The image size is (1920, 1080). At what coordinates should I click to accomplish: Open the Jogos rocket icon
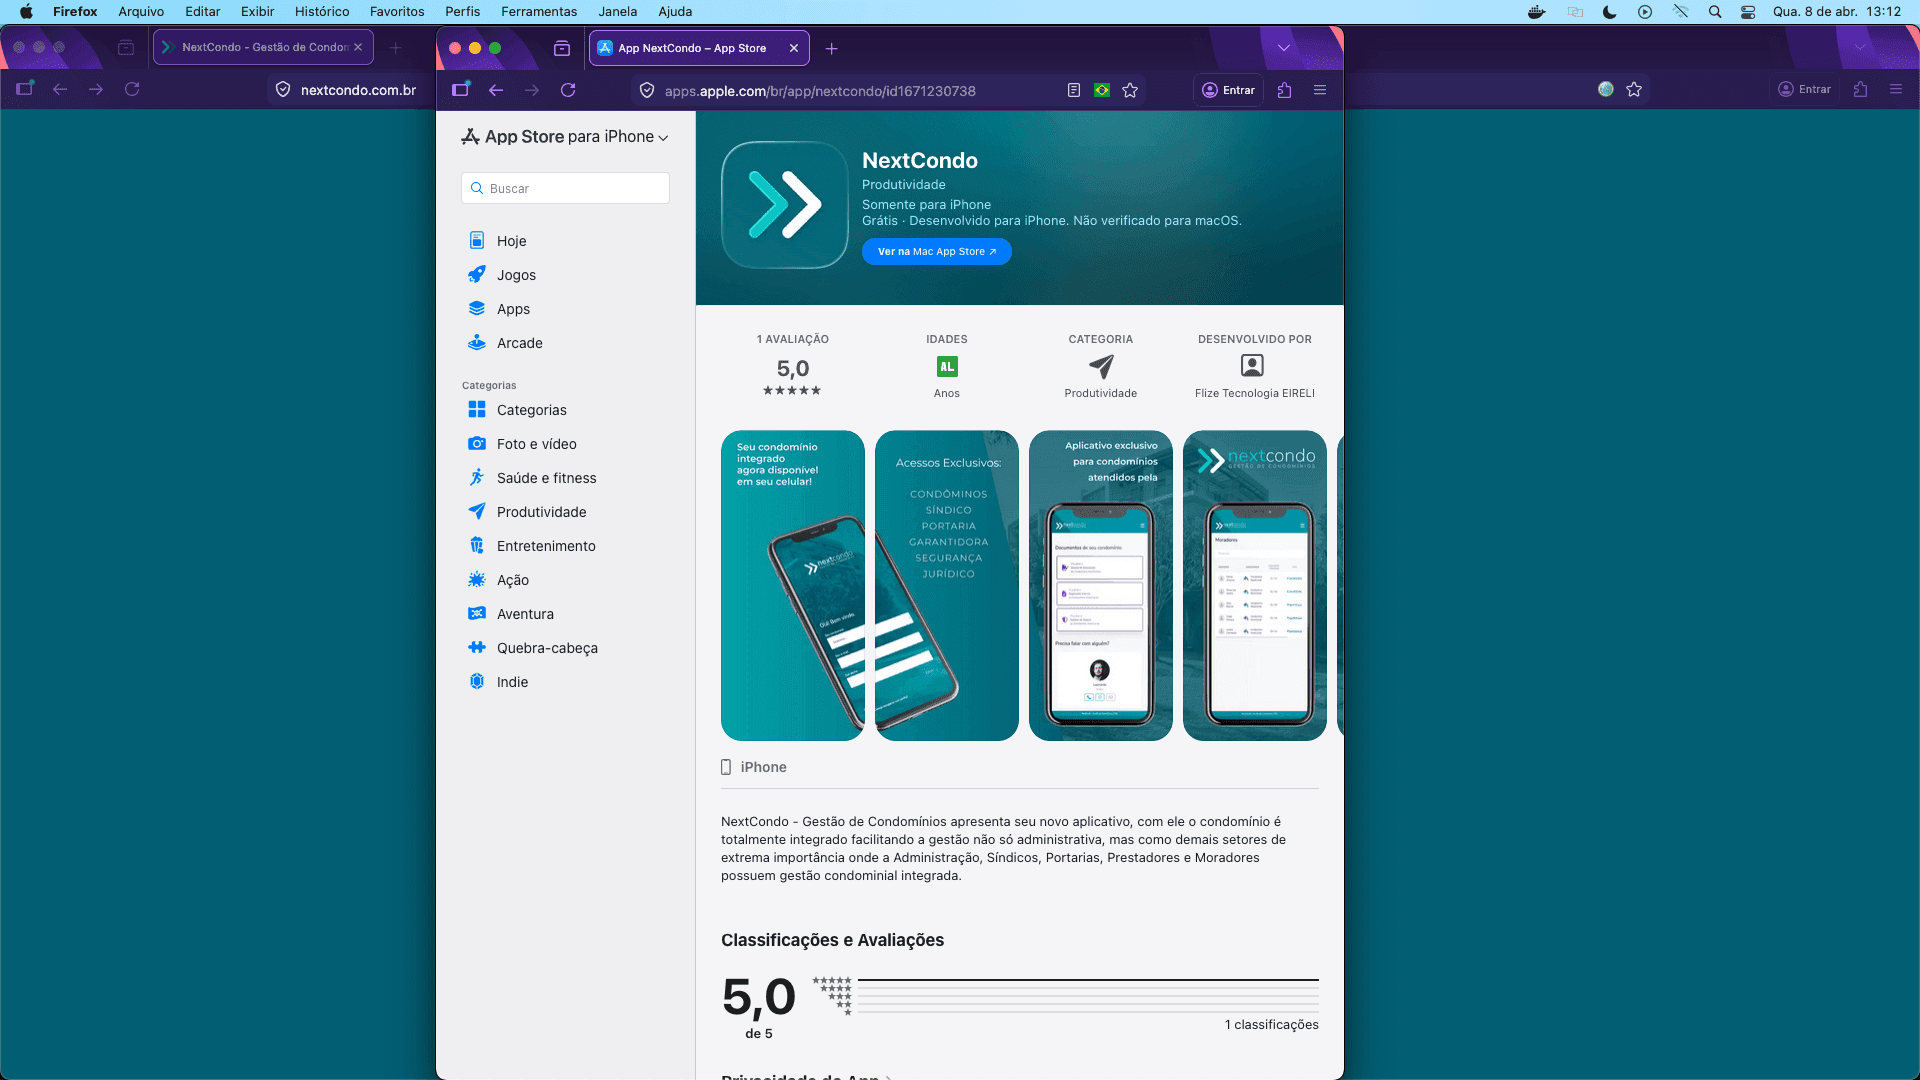click(477, 275)
